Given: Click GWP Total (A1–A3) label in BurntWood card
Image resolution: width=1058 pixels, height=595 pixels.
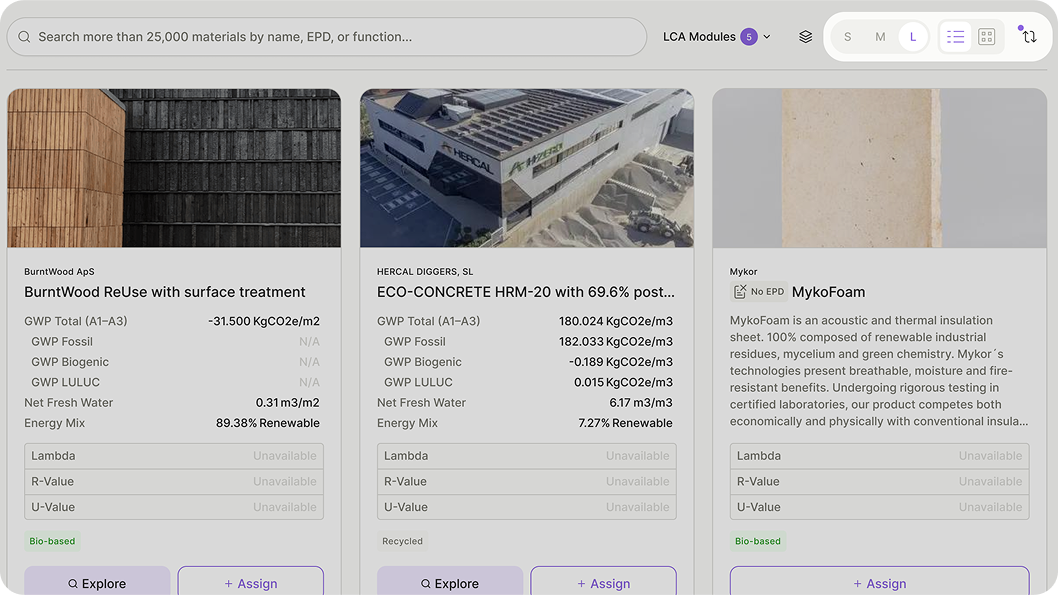Looking at the screenshot, I should (x=76, y=321).
